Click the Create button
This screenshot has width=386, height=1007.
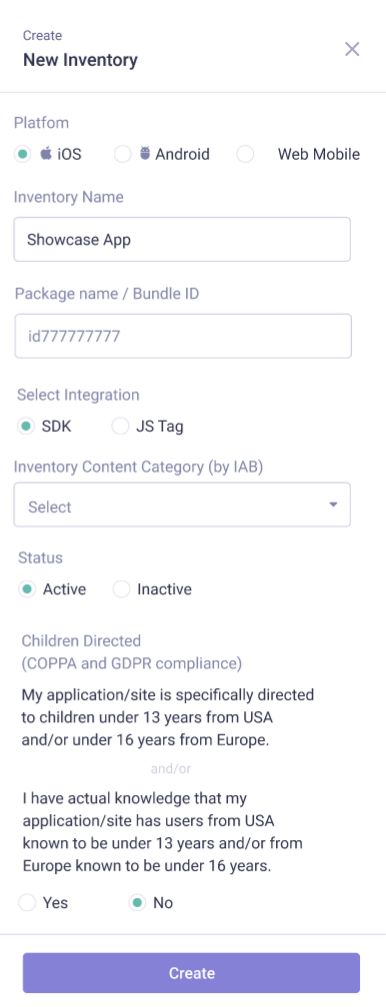point(191,973)
